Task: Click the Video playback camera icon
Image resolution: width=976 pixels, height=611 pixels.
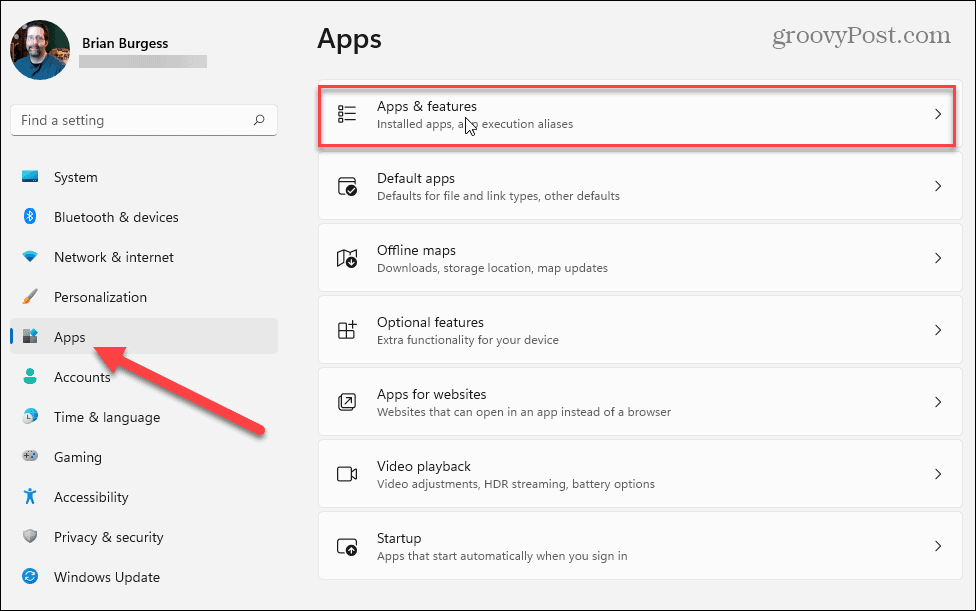Action: click(347, 474)
